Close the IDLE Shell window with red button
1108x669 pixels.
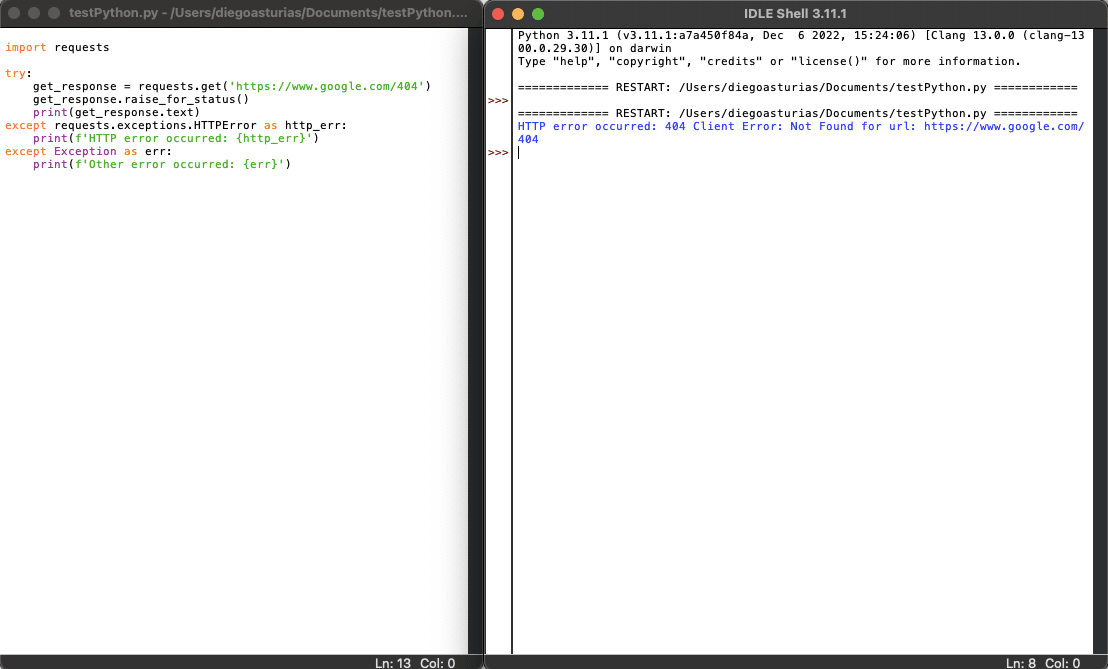coord(497,14)
